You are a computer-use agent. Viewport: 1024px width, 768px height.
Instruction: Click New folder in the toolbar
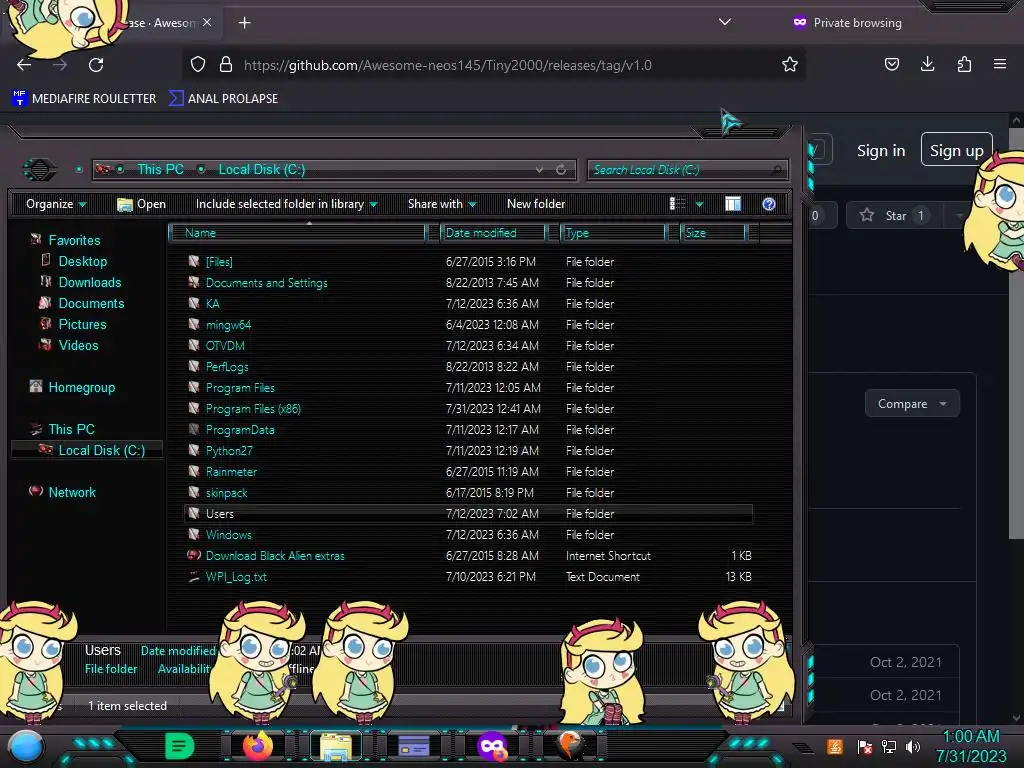(536, 204)
